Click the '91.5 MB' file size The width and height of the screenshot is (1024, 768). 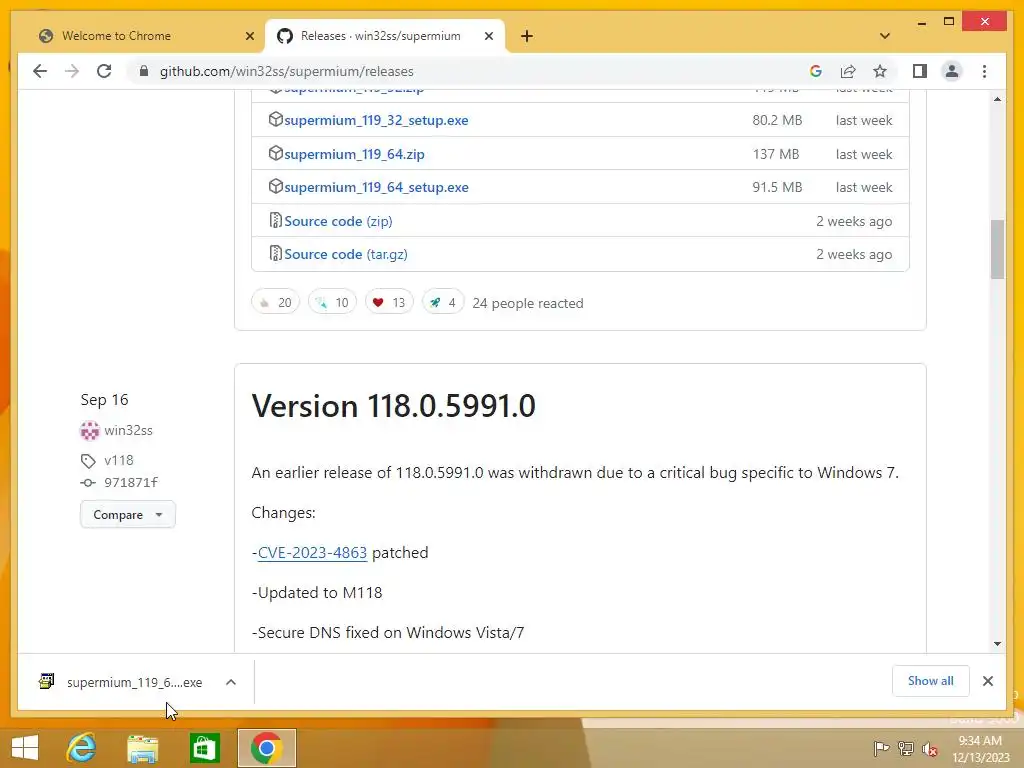777,187
